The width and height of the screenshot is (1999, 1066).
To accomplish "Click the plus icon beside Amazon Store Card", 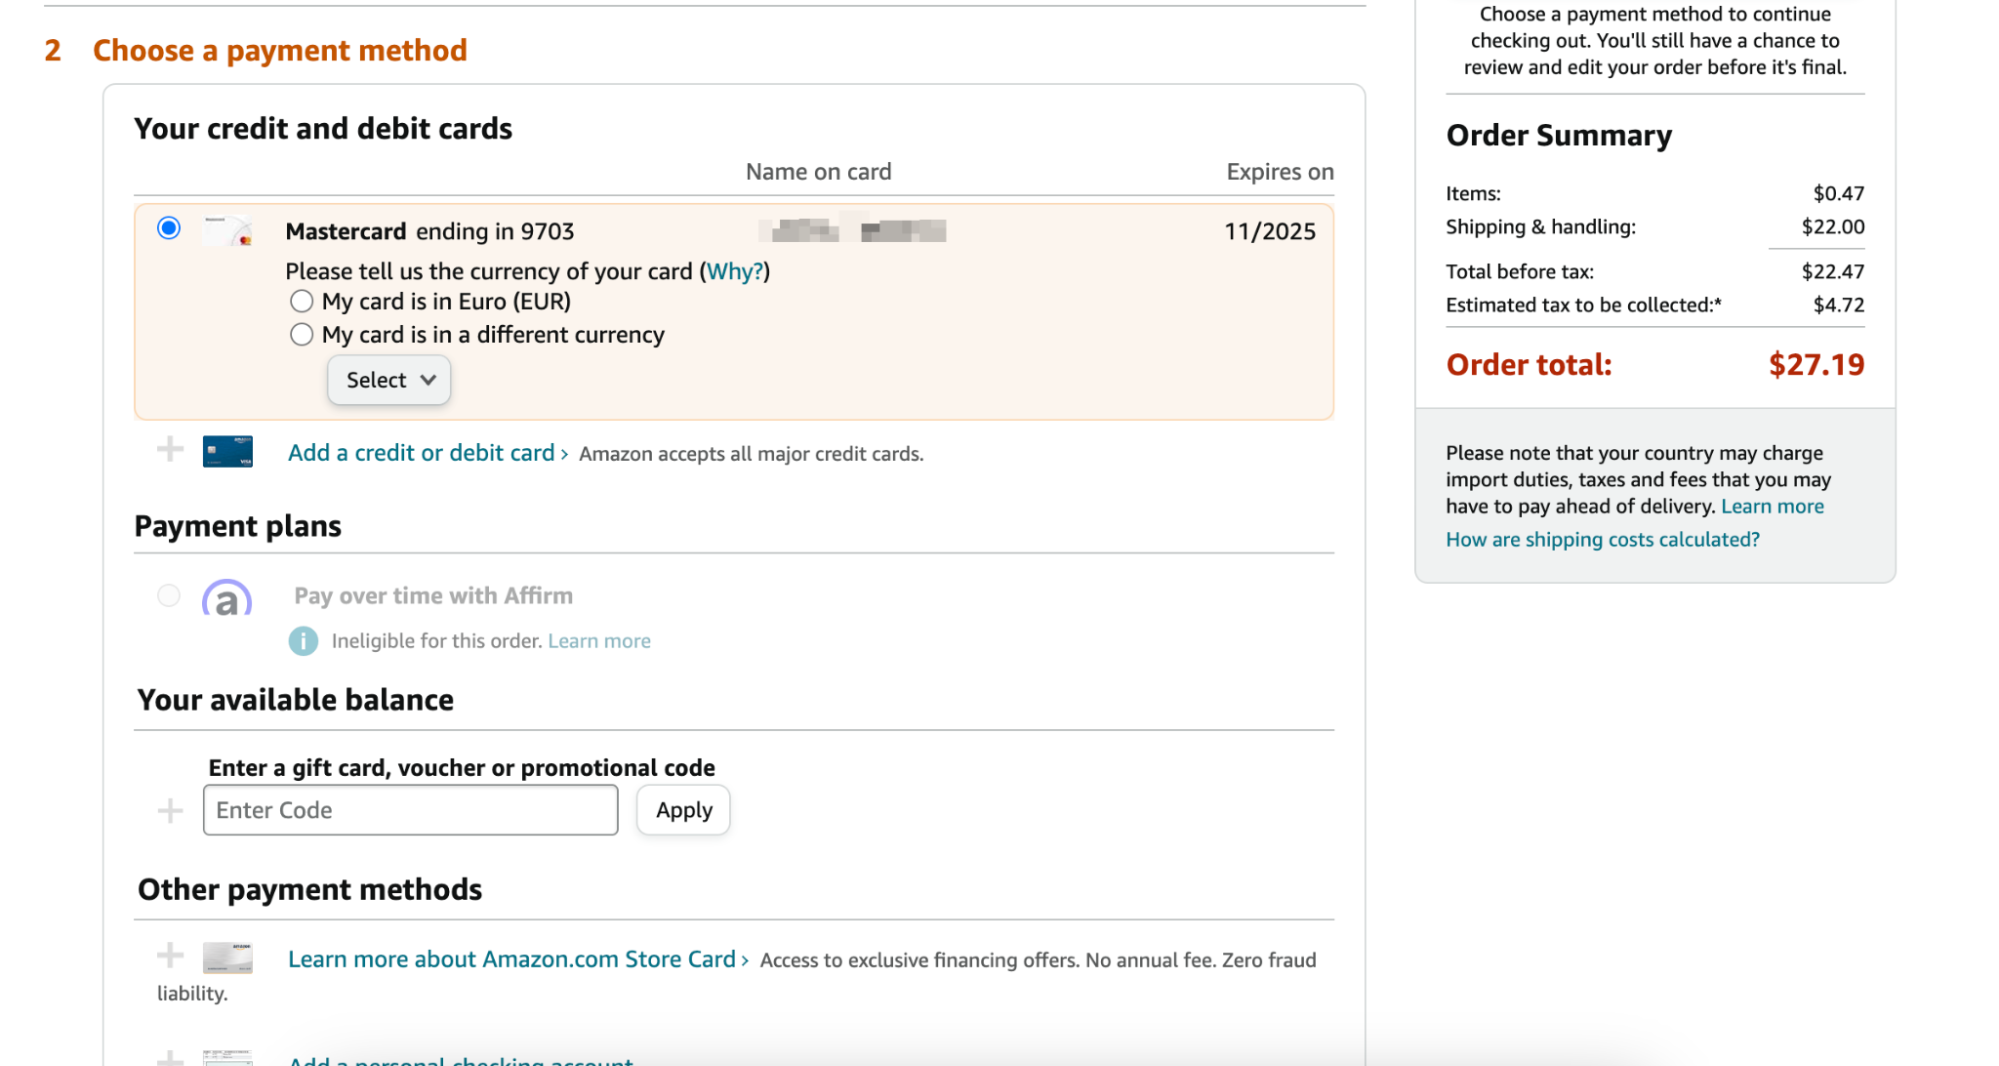I will coord(170,956).
